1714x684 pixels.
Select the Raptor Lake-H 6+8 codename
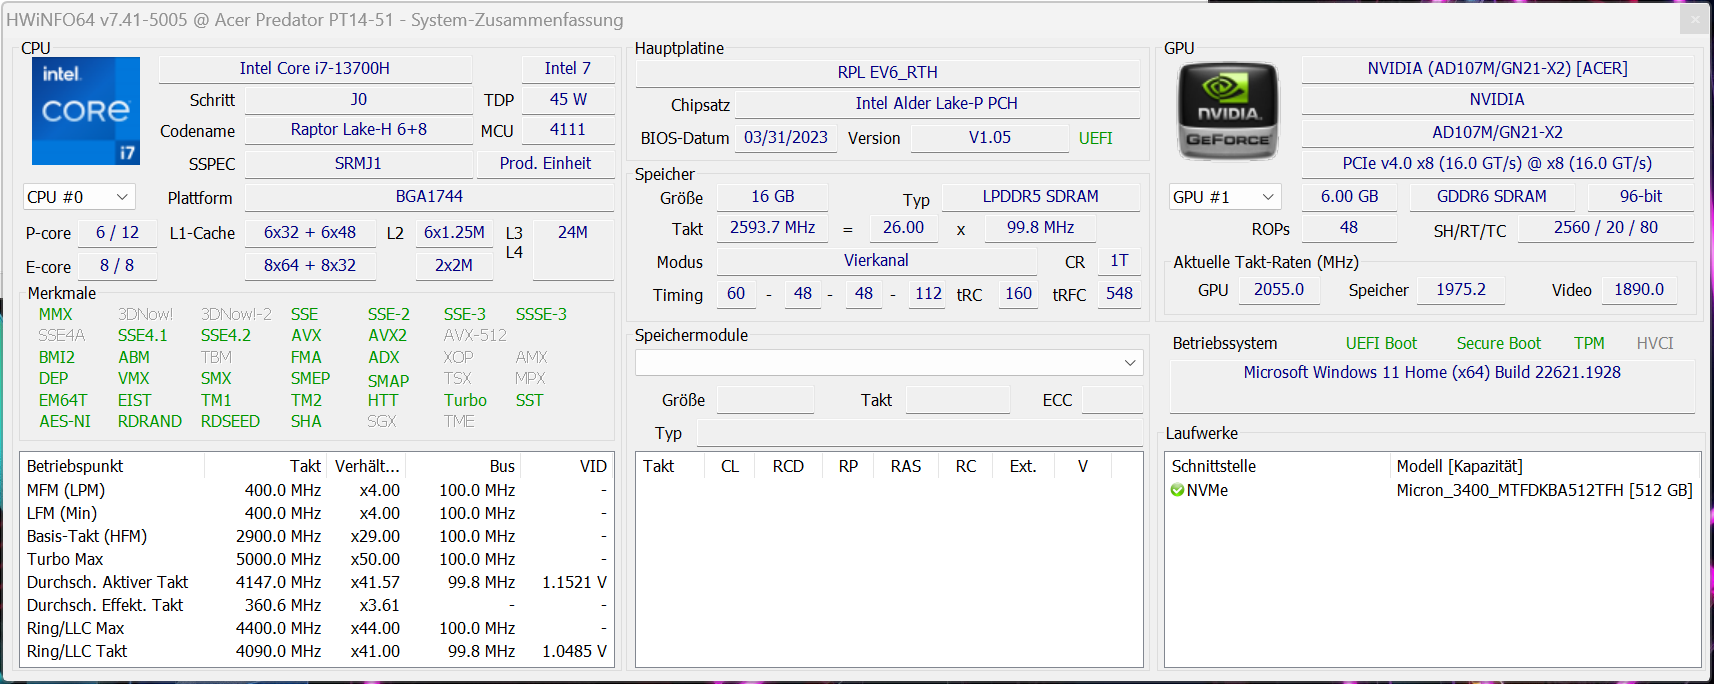click(359, 129)
